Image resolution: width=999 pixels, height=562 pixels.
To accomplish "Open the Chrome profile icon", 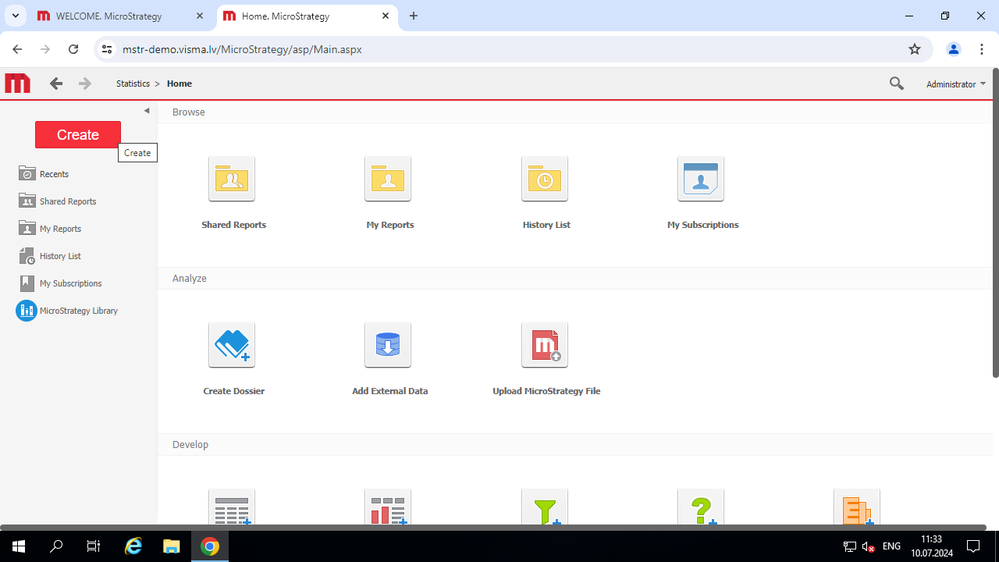I will coord(953,49).
